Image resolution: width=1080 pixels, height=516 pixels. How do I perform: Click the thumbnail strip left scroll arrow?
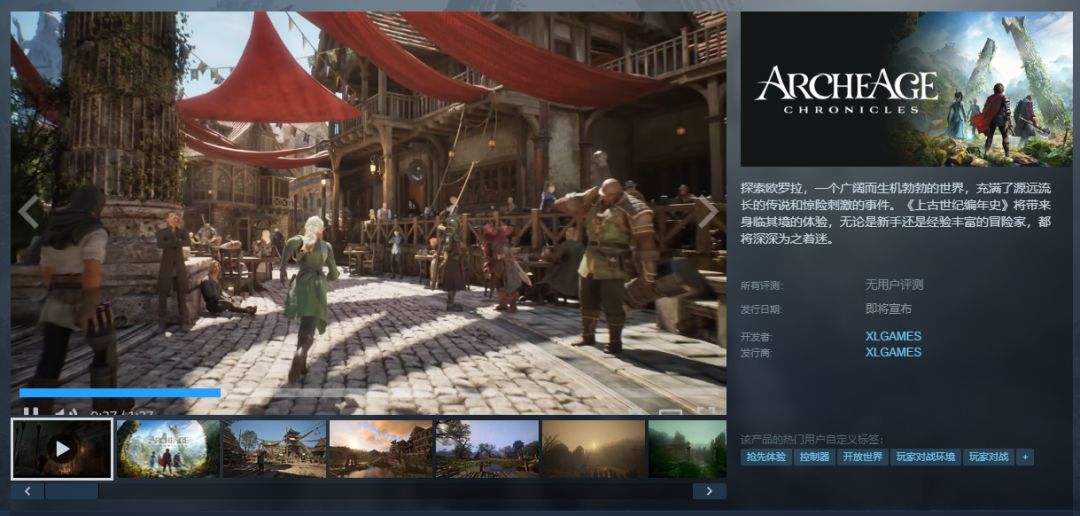click(28, 491)
